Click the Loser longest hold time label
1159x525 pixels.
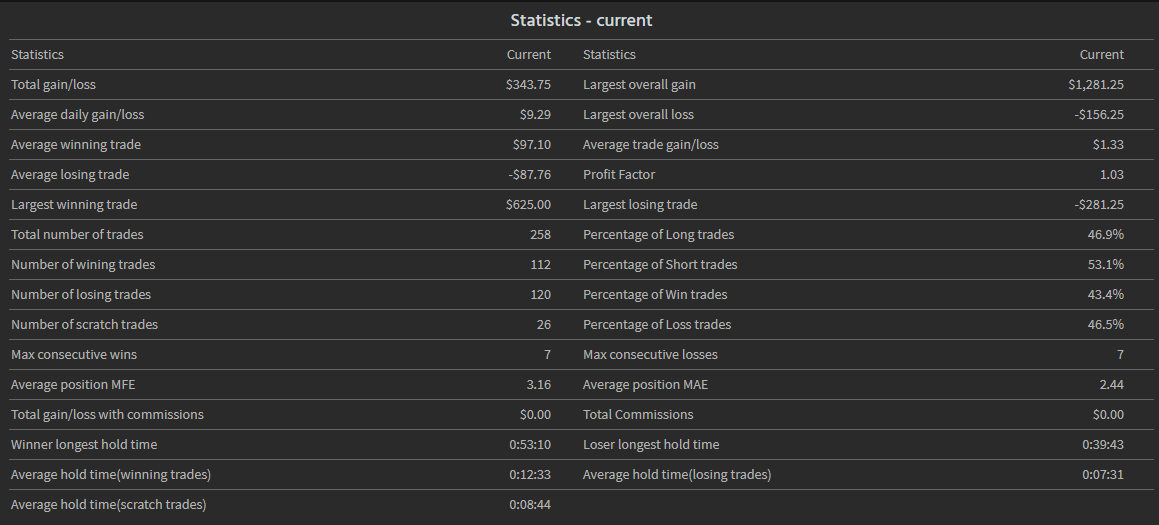650,444
